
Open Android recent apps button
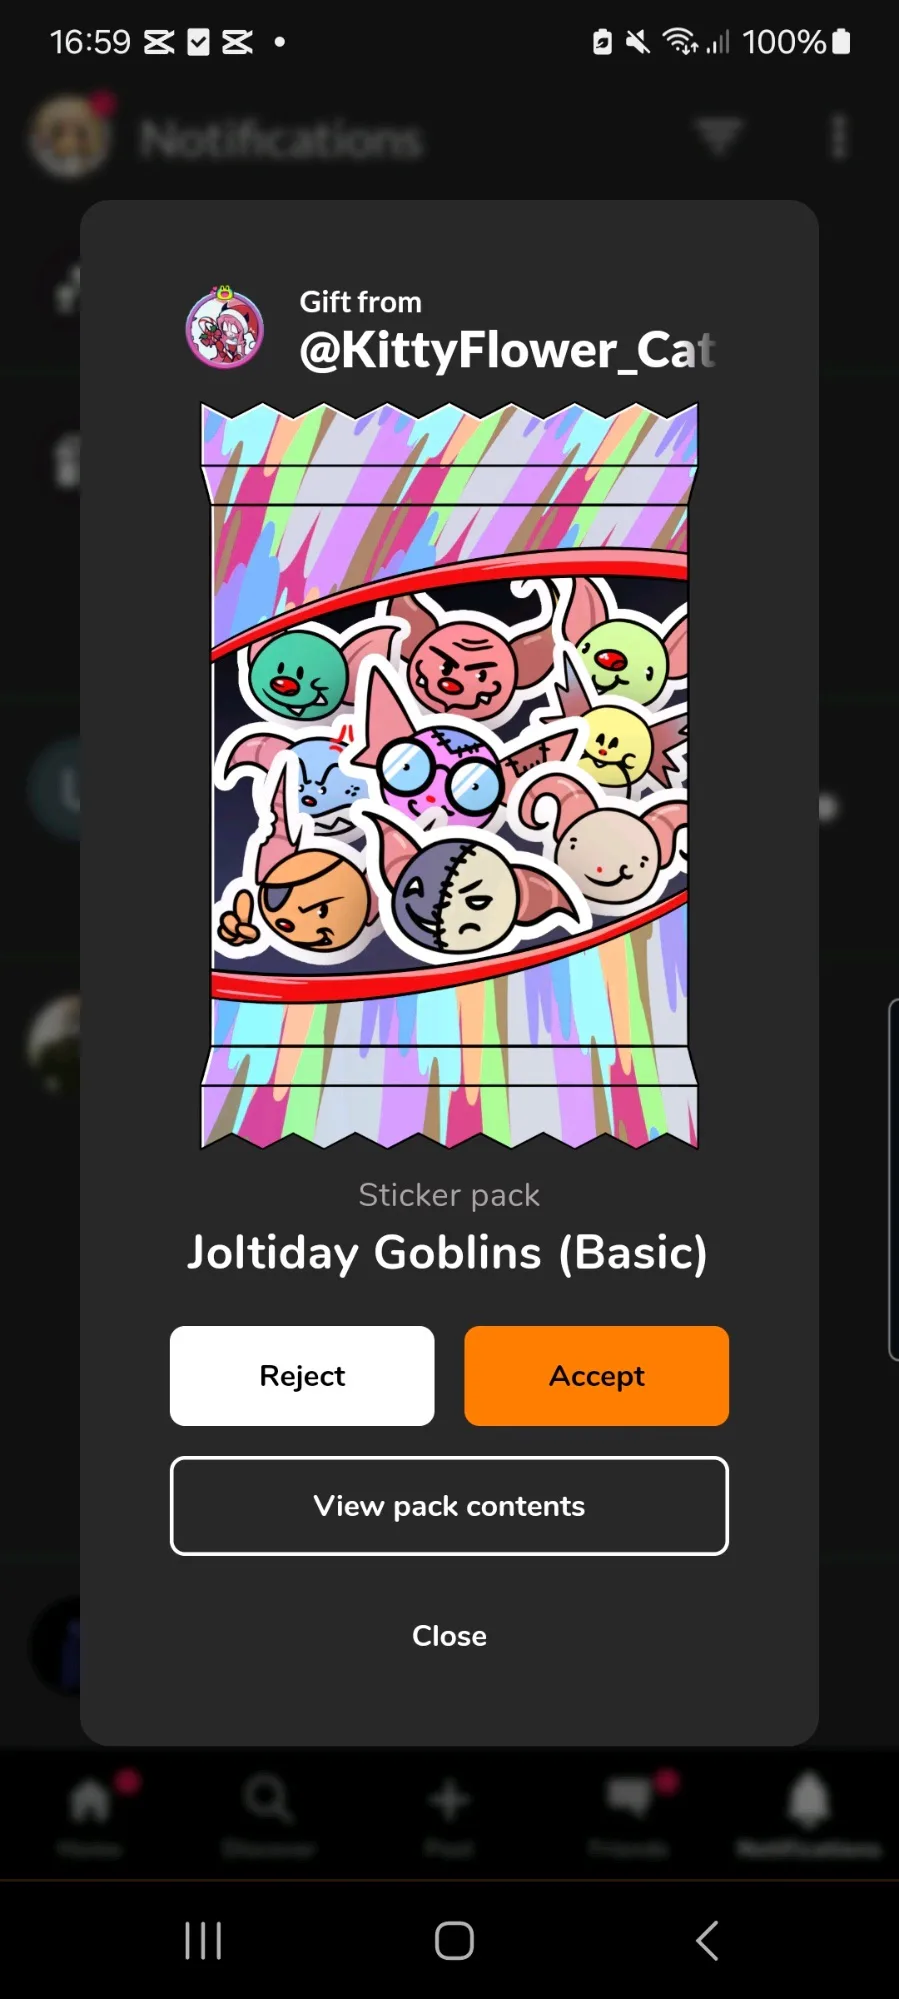tap(203, 1941)
